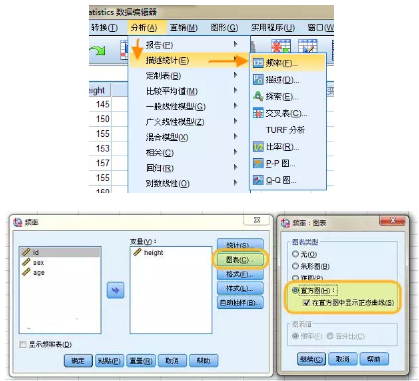Close the 频率:图表 dialog
The image size is (419, 381).
[393, 220]
